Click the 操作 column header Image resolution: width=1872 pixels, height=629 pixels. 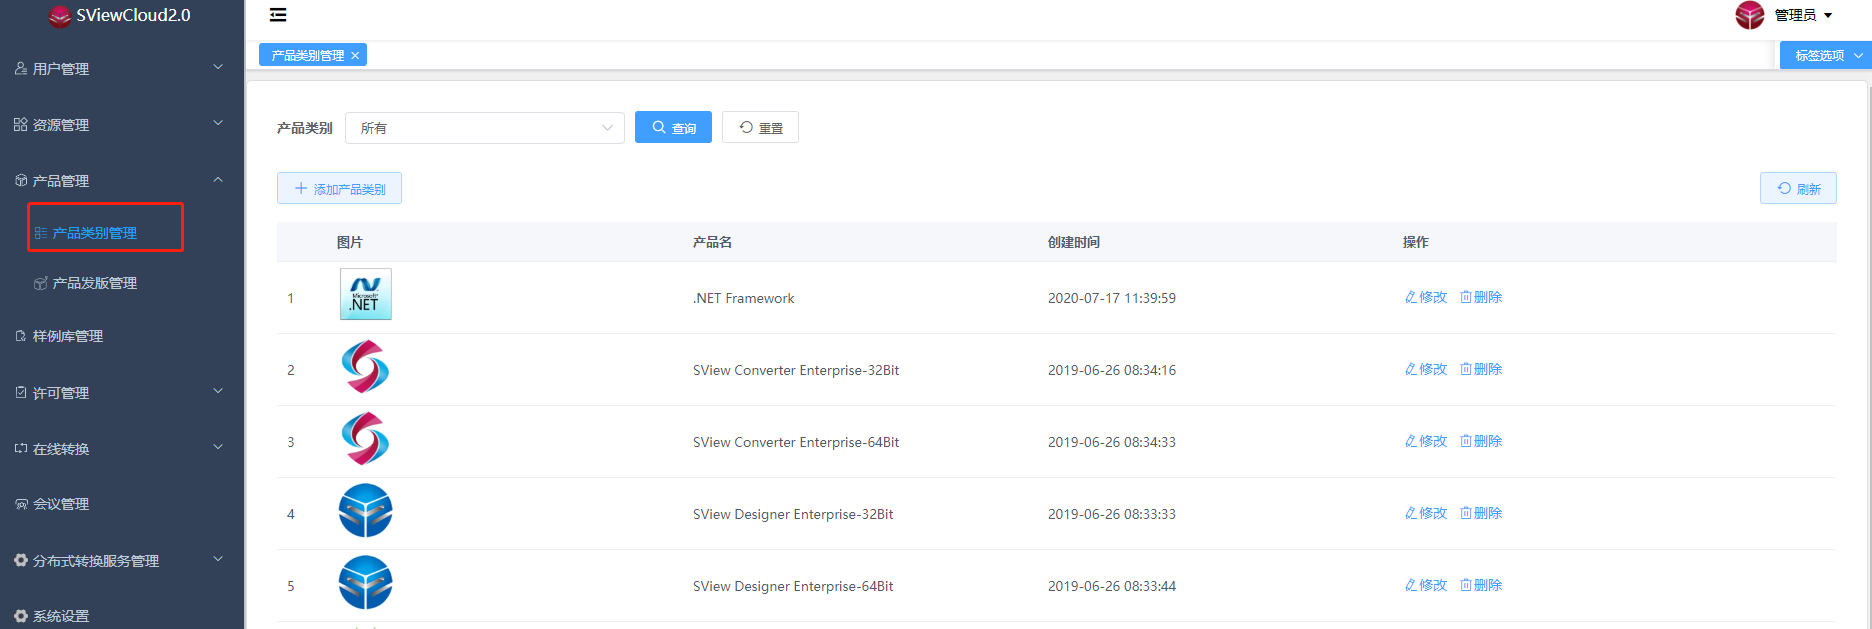coord(1416,242)
